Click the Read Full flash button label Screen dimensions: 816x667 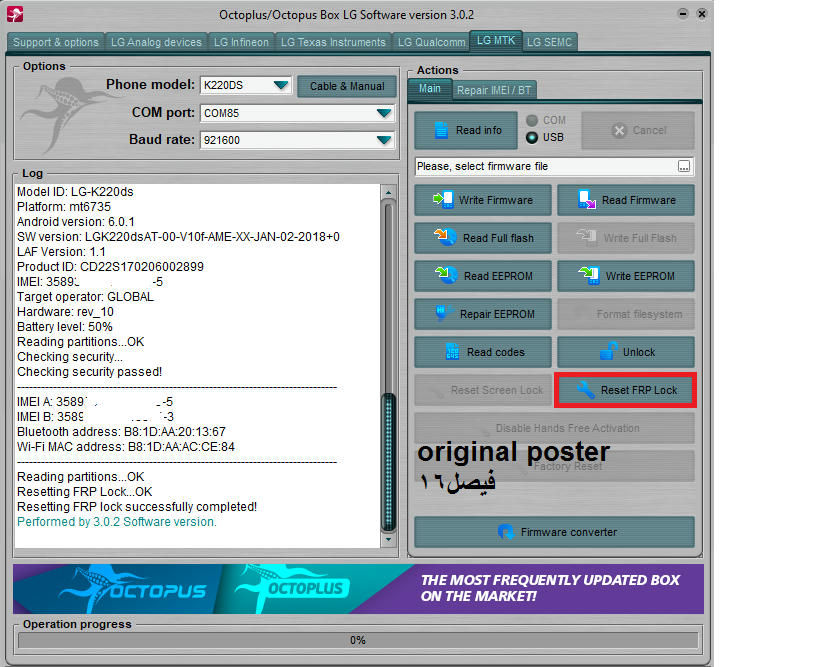(x=499, y=238)
